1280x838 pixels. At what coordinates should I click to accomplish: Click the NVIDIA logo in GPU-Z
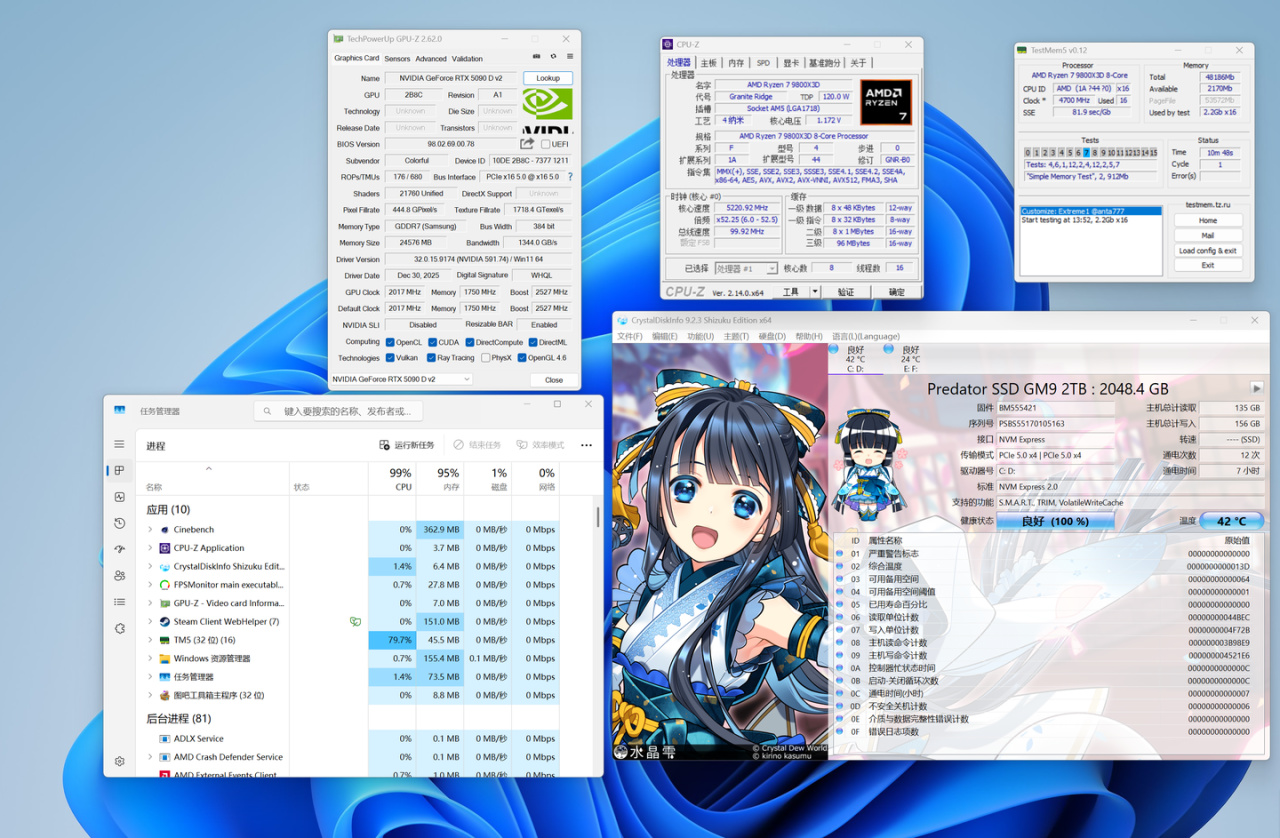click(x=548, y=110)
